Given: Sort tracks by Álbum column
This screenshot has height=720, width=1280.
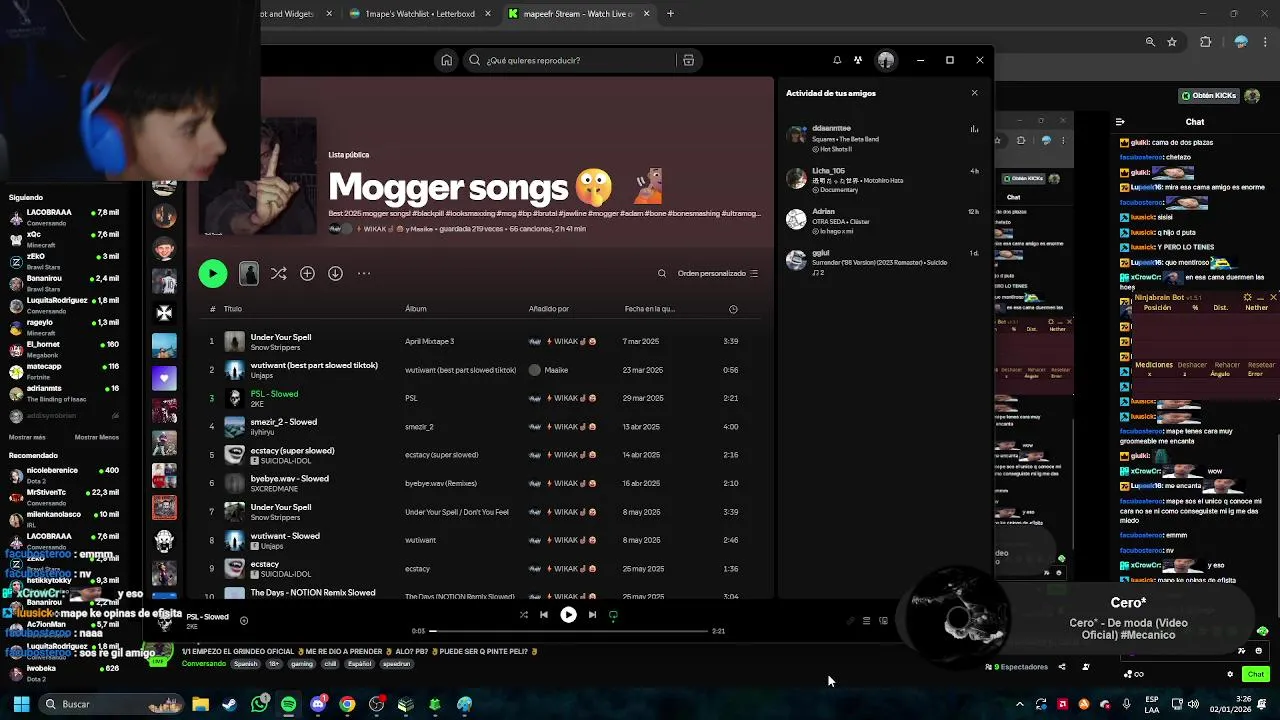Looking at the screenshot, I should (x=416, y=309).
